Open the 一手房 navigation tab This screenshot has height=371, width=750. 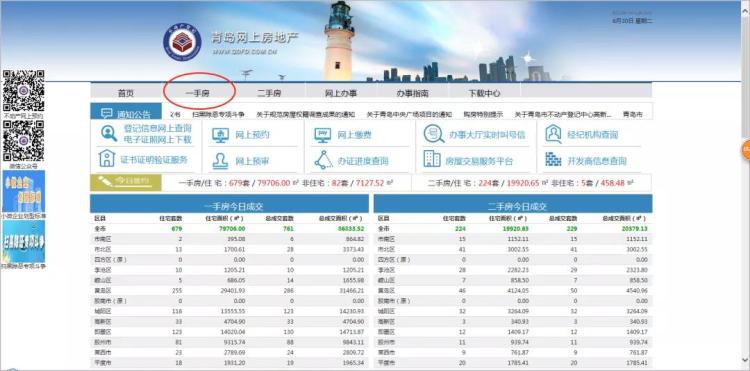(x=198, y=93)
